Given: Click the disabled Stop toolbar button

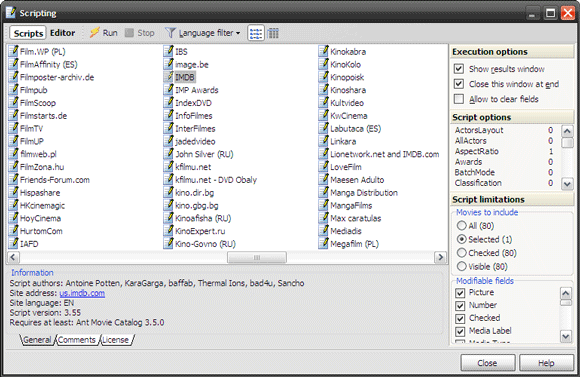Looking at the screenshot, I should (139, 33).
